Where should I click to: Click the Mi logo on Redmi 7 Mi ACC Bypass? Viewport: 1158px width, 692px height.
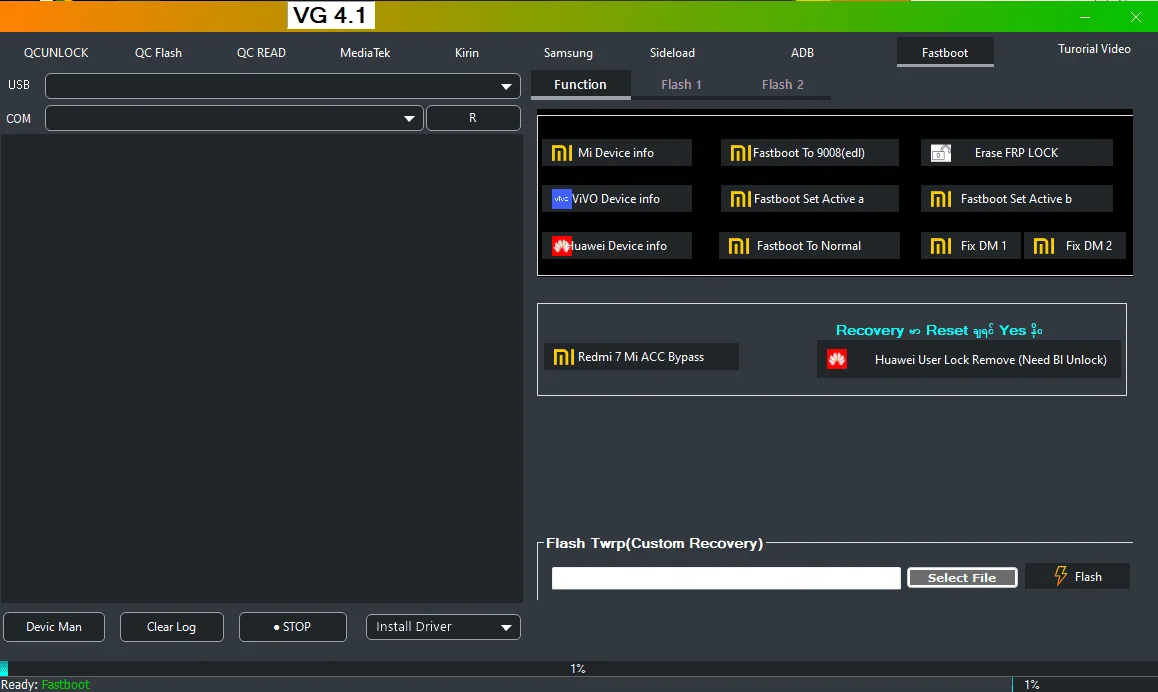coord(563,357)
